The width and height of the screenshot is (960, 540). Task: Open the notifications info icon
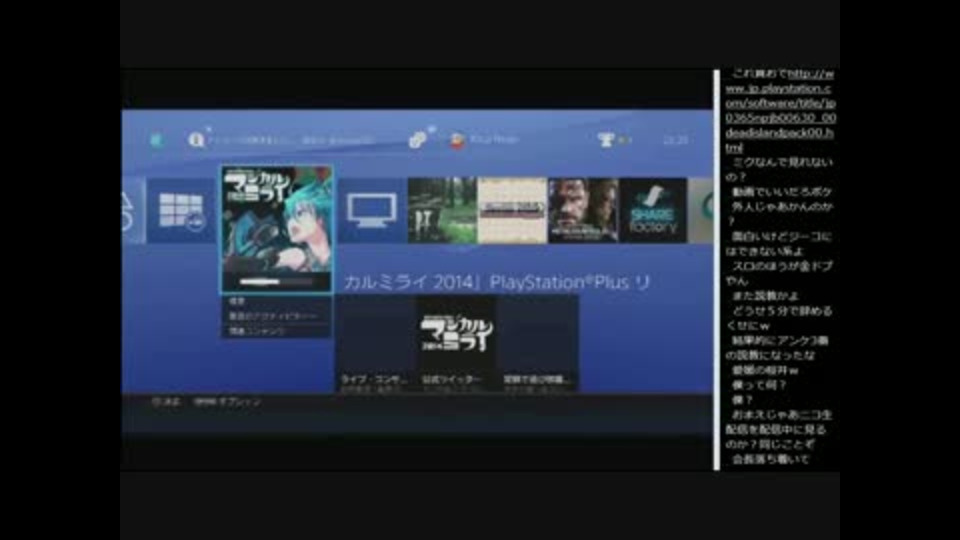pos(196,140)
